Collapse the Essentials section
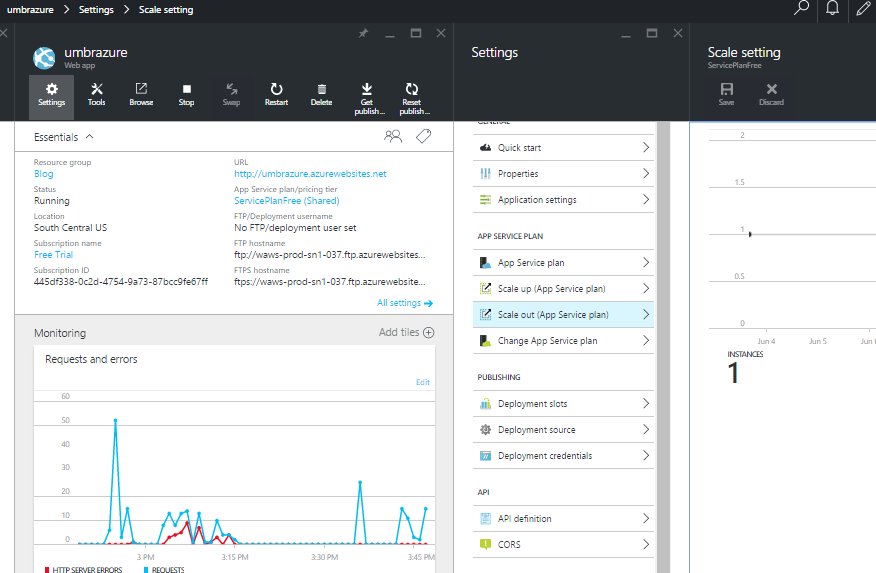The width and height of the screenshot is (876, 573). pyautogui.click(x=89, y=137)
